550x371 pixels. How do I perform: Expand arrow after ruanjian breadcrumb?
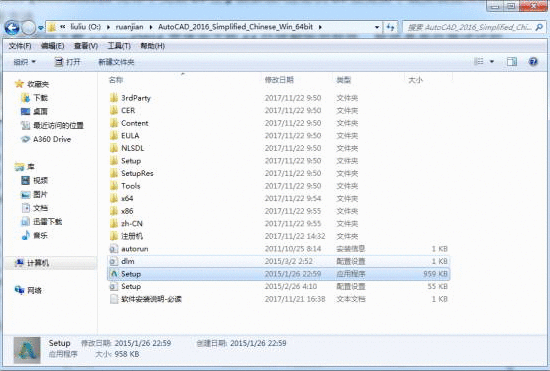(151, 27)
